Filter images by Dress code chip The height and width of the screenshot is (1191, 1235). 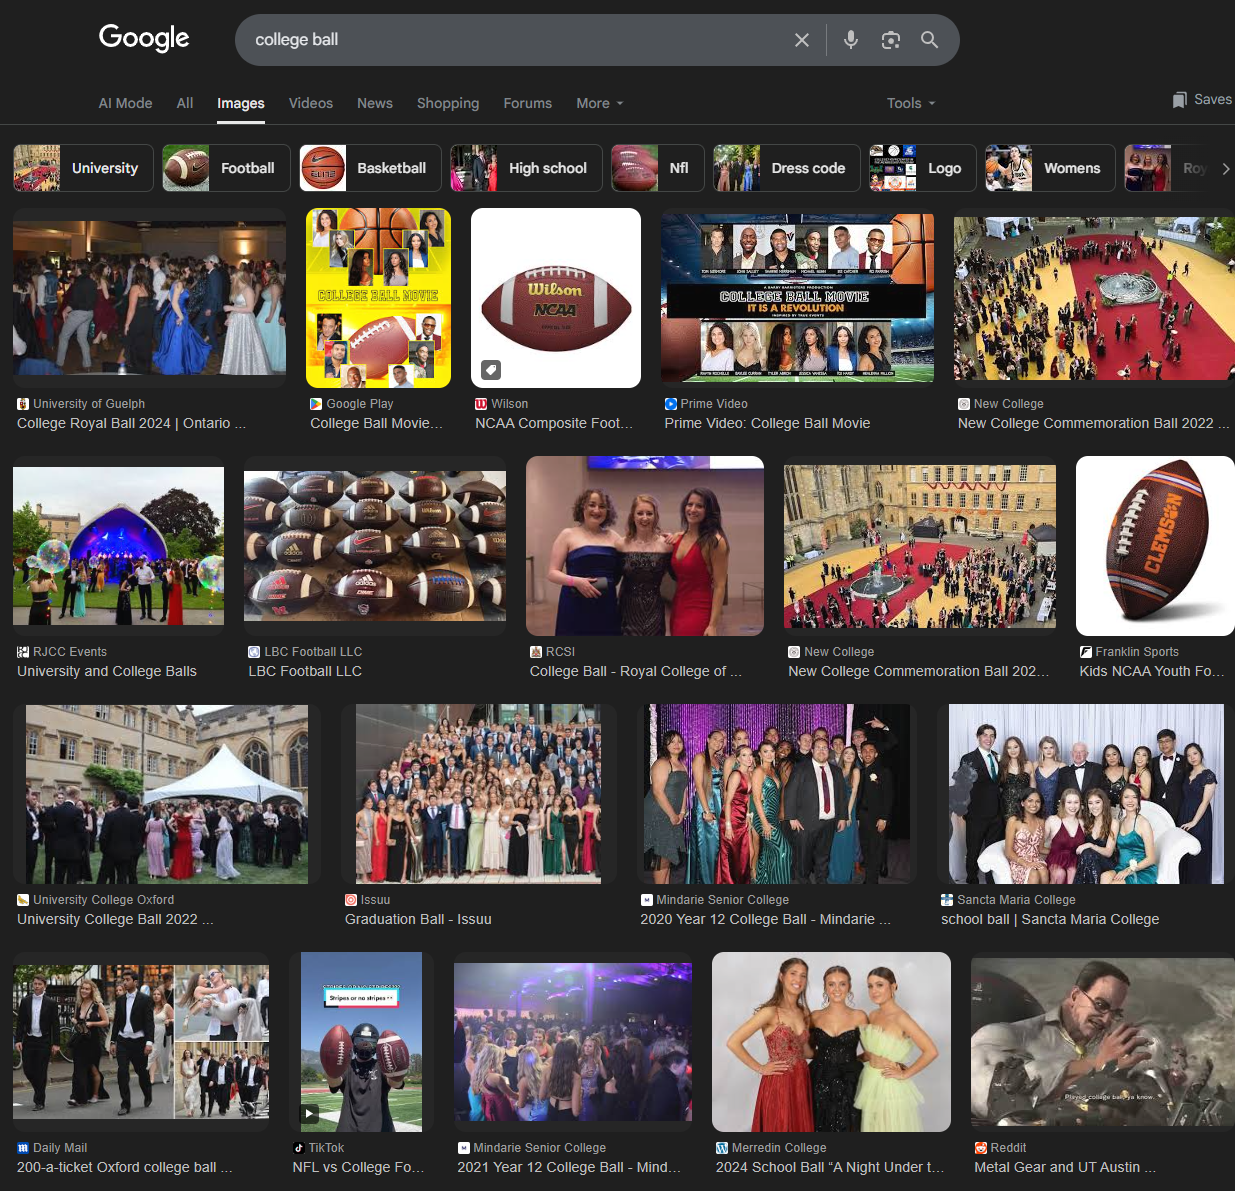coord(787,168)
